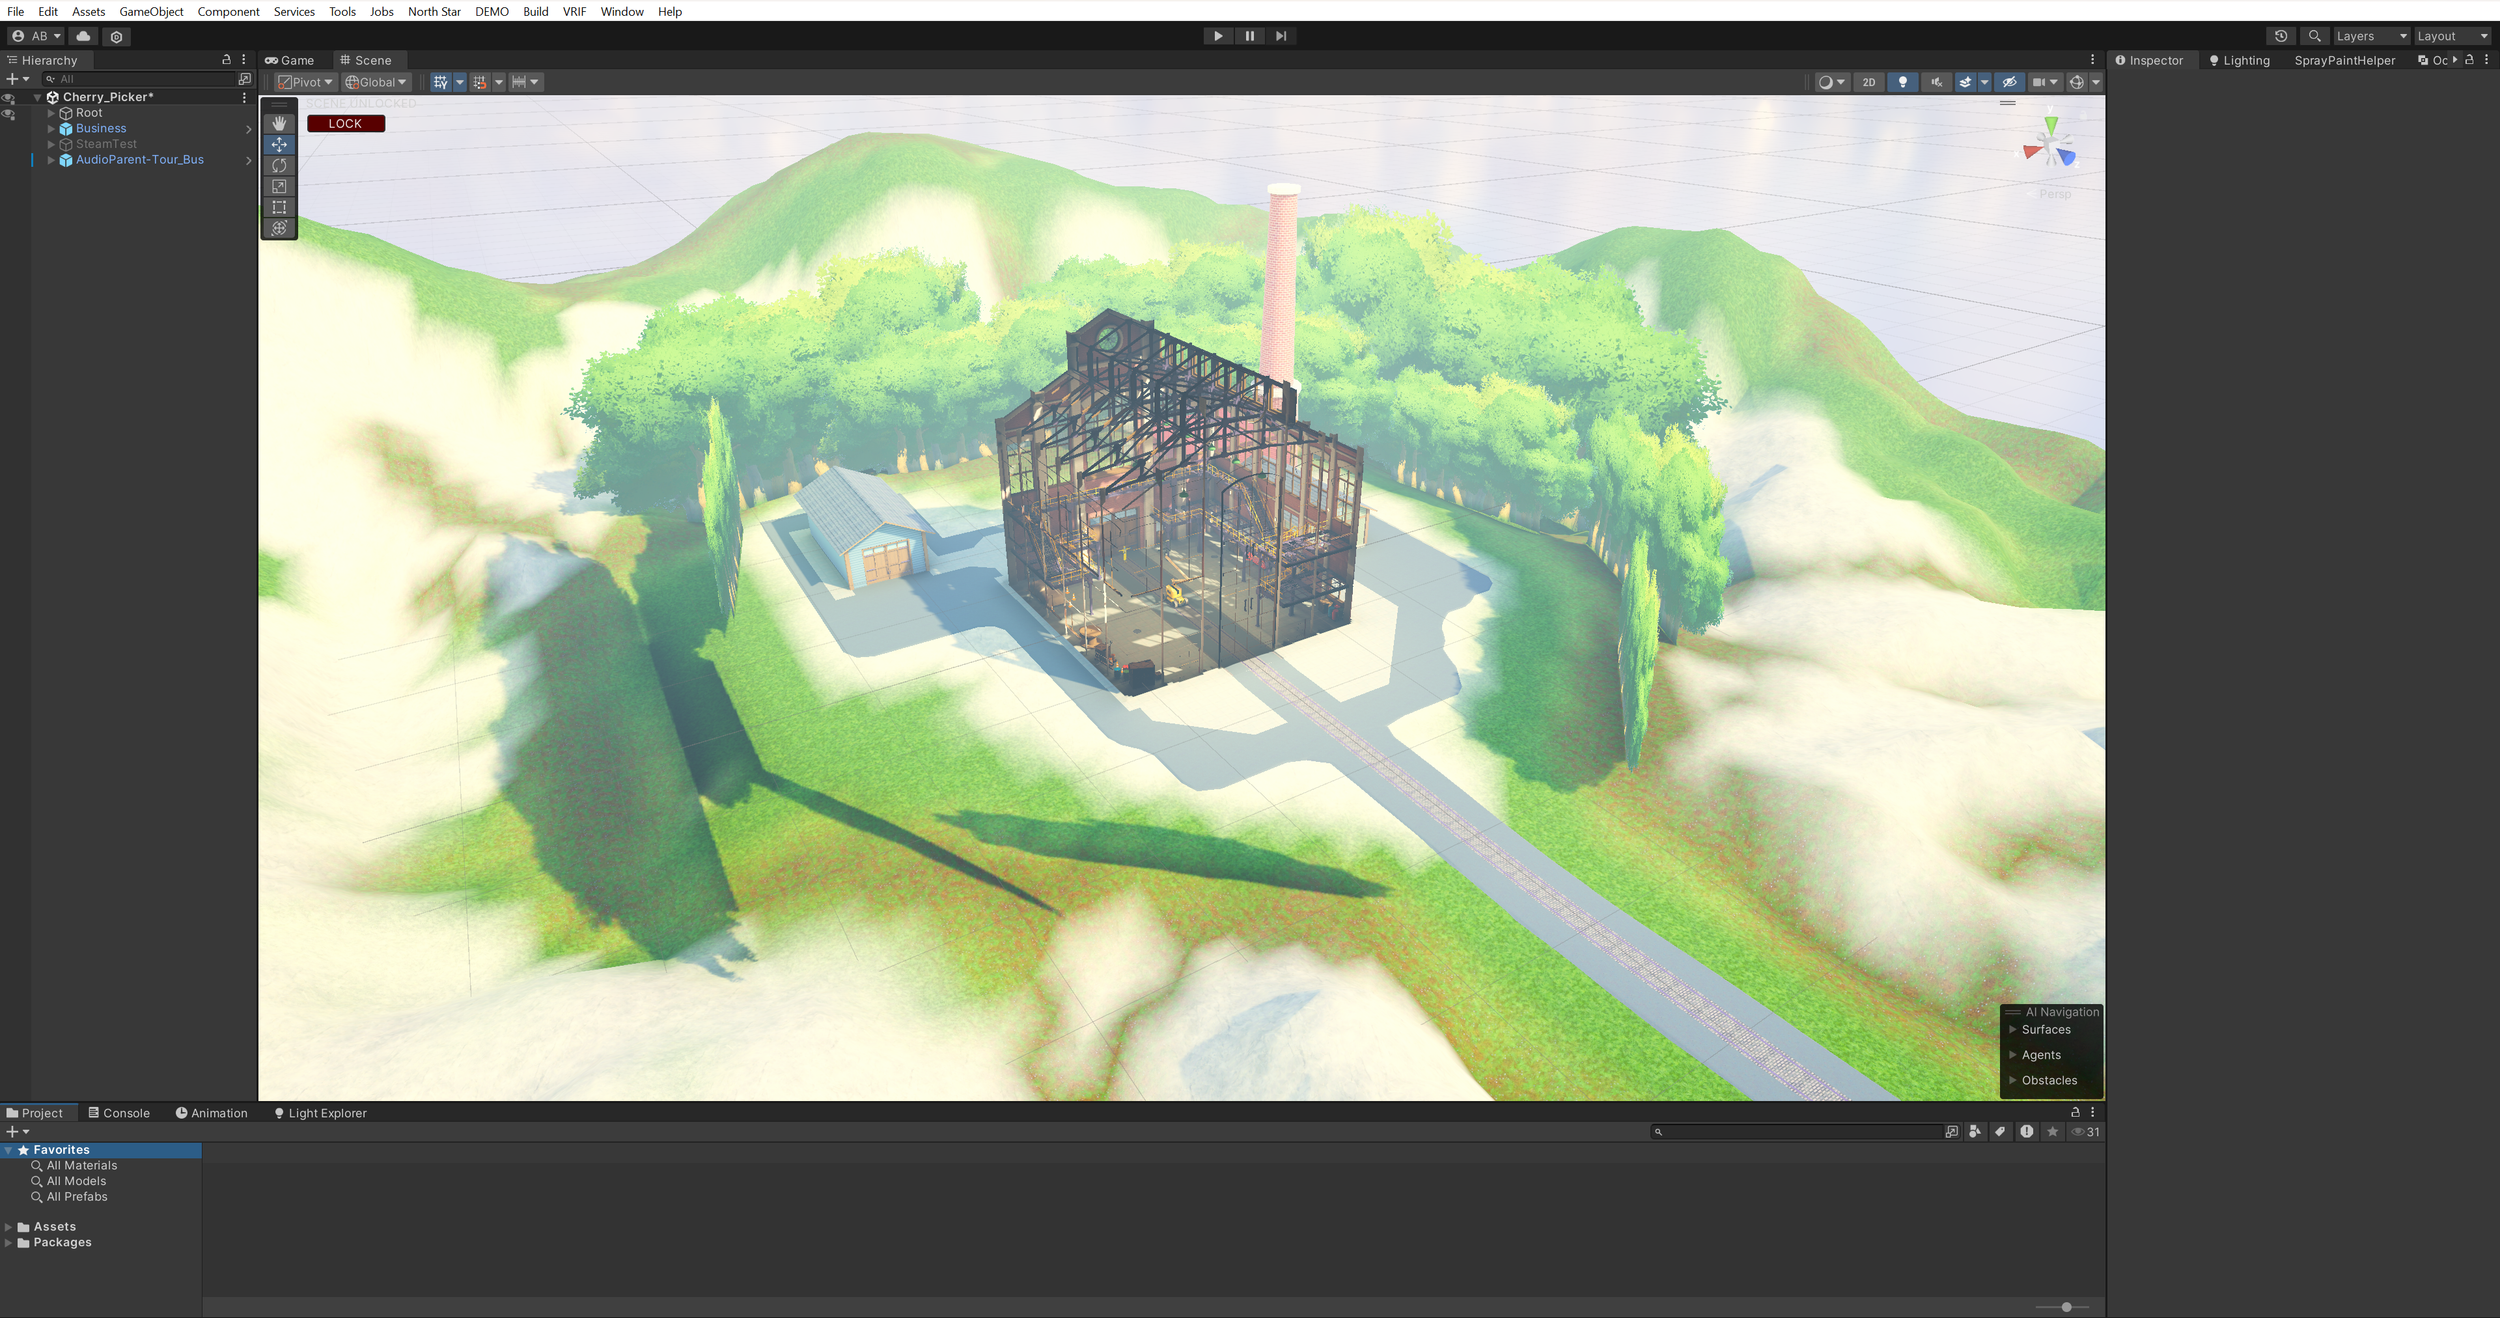This screenshot has height=1318, width=2500.
Task: Select the Scale tool in scene toolbar
Action: [x=279, y=186]
